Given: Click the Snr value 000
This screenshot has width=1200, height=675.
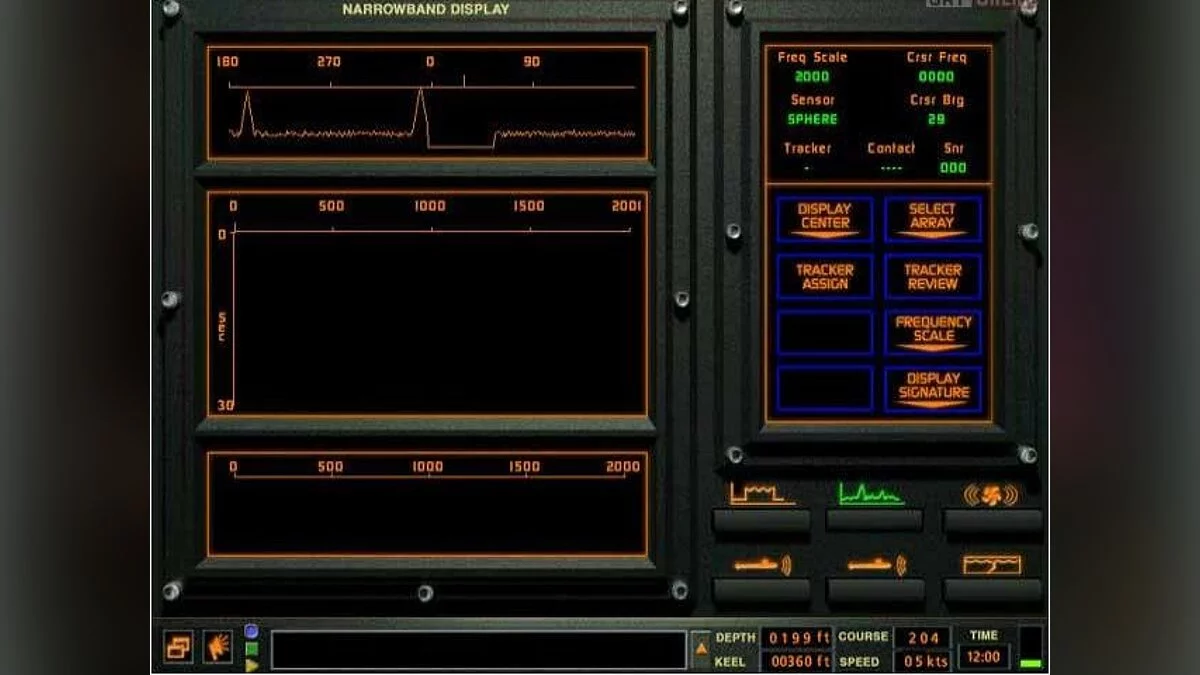Looking at the screenshot, I should pyautogui.click(x=953, y=168).
